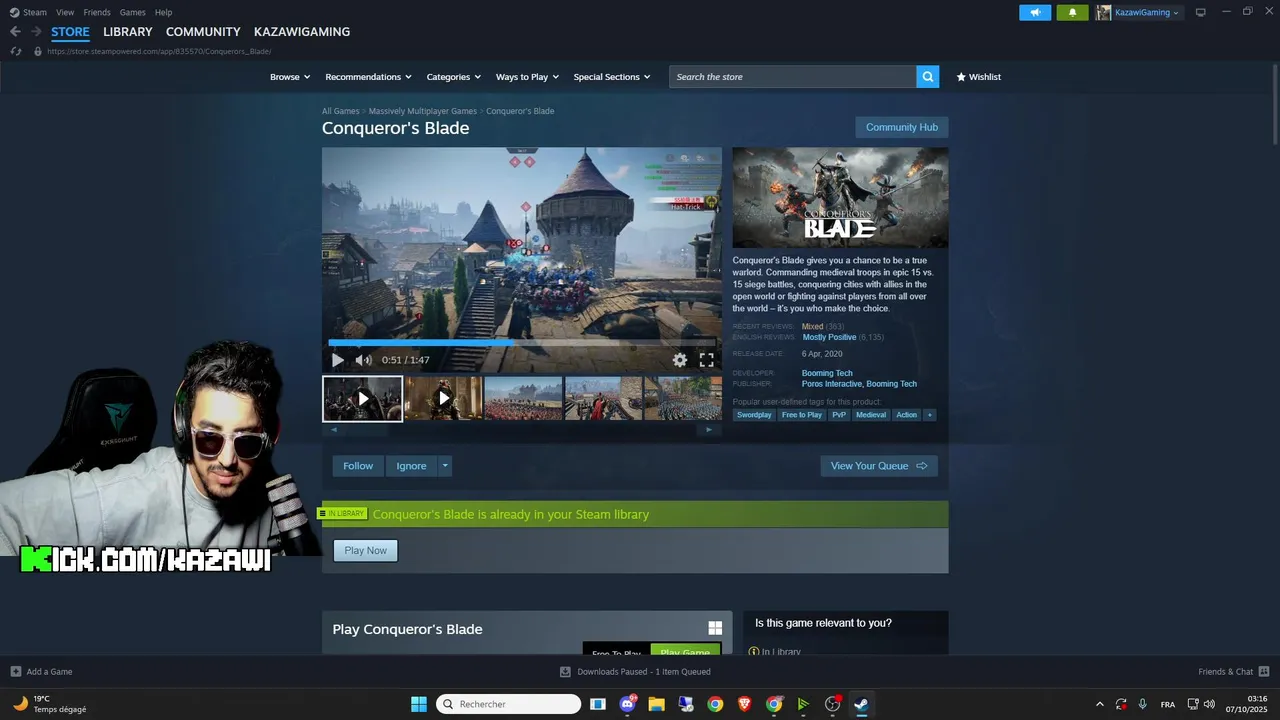Expand the Browse dropdown
The height and width of the screenshot is (720, 1280).
point(290,77)
